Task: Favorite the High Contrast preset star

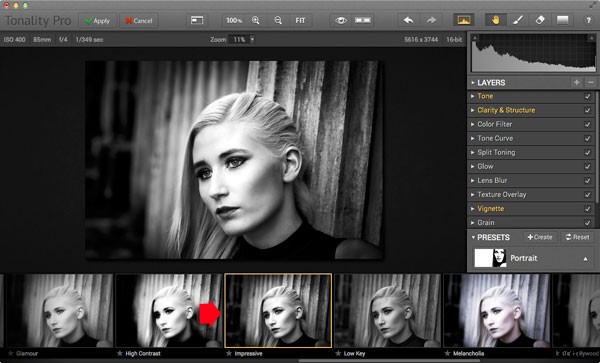Action: pyautogui.click(x=120, y=353)
